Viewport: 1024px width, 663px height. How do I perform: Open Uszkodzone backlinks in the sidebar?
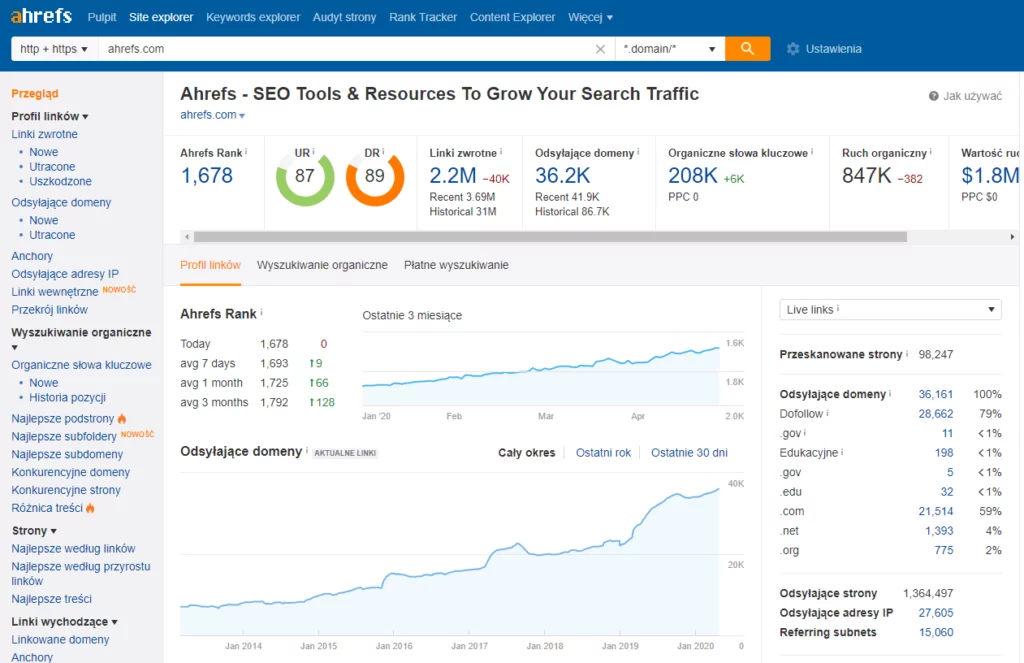coord(60,181)
